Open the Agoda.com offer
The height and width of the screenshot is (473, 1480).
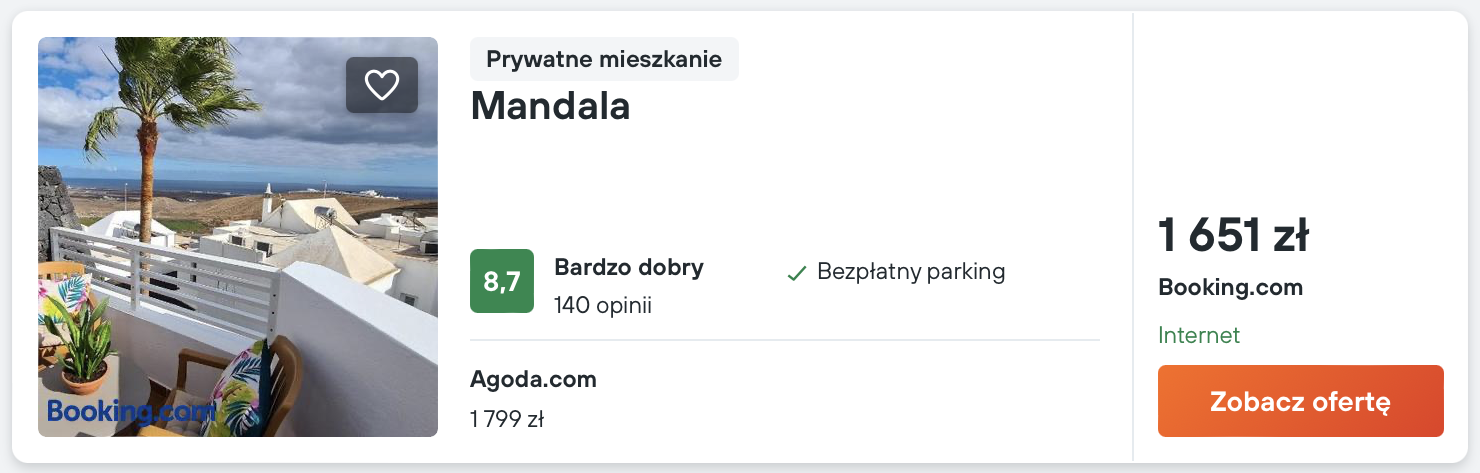click(x=533, y=379)
